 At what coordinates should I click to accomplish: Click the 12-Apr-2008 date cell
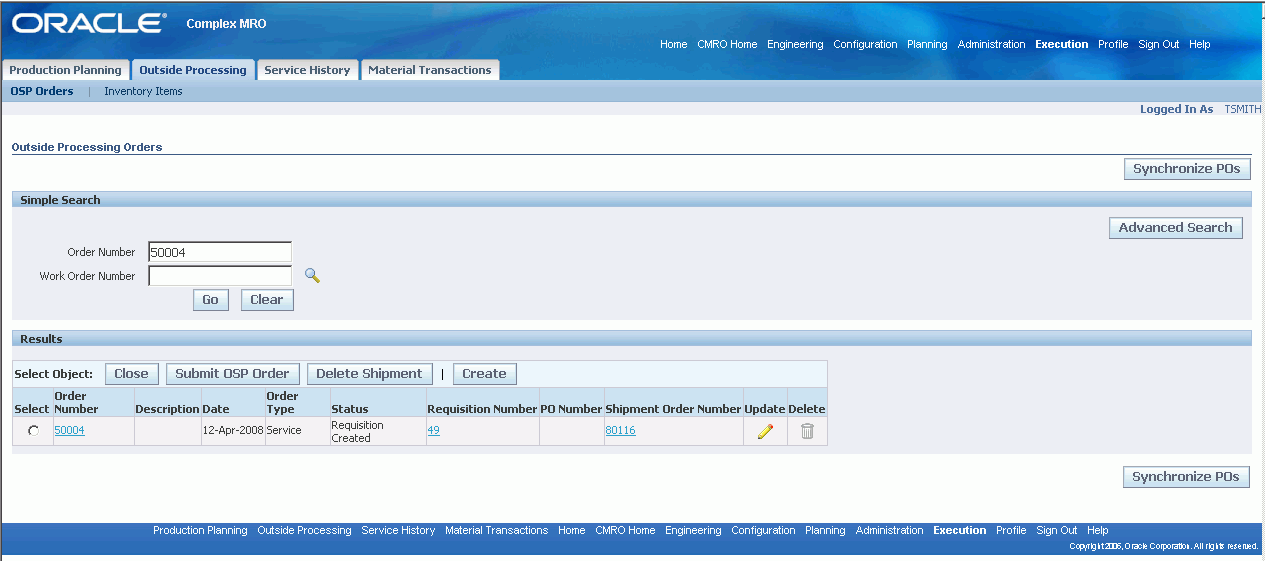[233, 431]
